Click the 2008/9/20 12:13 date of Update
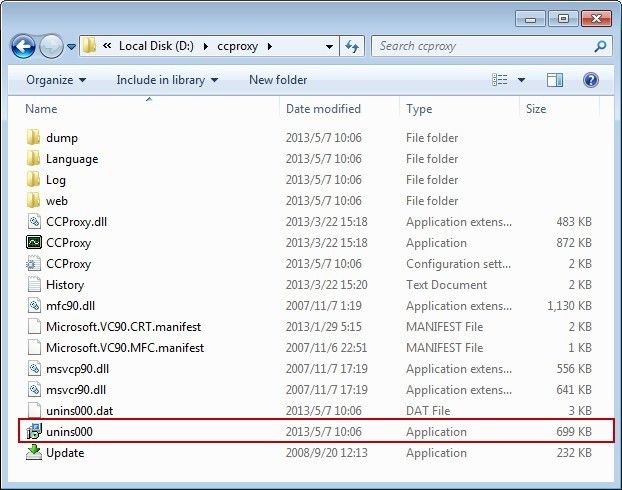 [326, 453]
